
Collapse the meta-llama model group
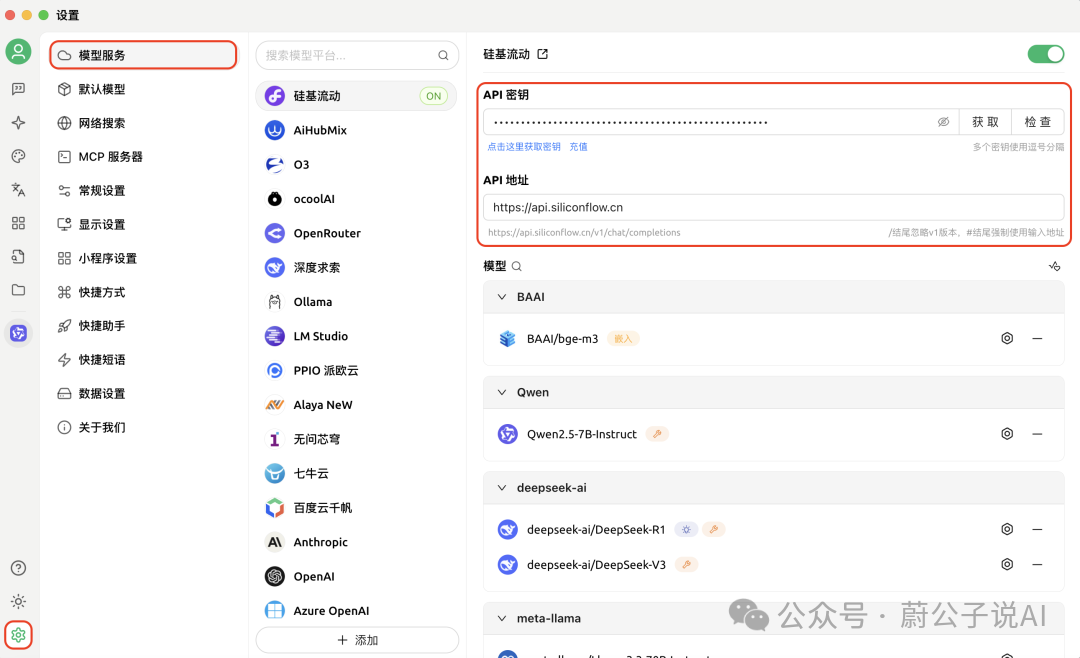coord(502,618)
